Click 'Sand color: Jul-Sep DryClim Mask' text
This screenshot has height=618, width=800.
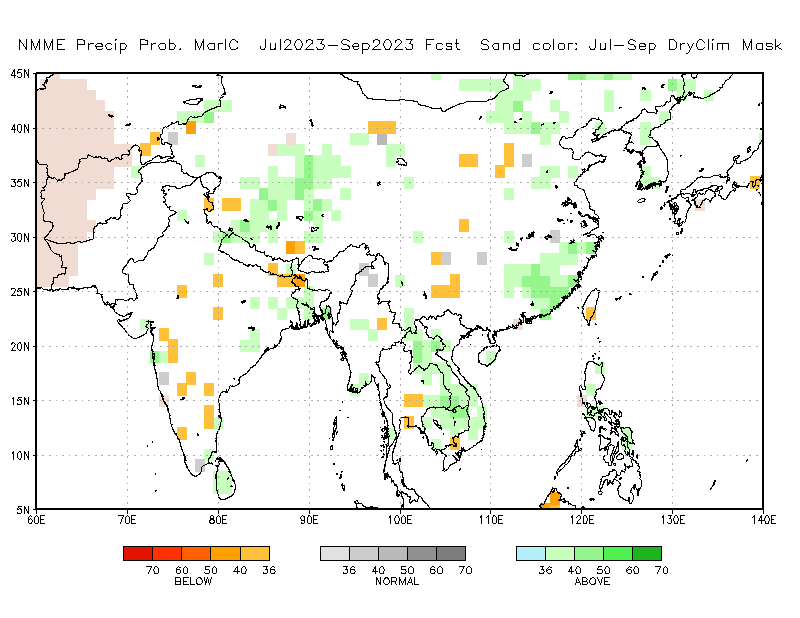[631, 45]
